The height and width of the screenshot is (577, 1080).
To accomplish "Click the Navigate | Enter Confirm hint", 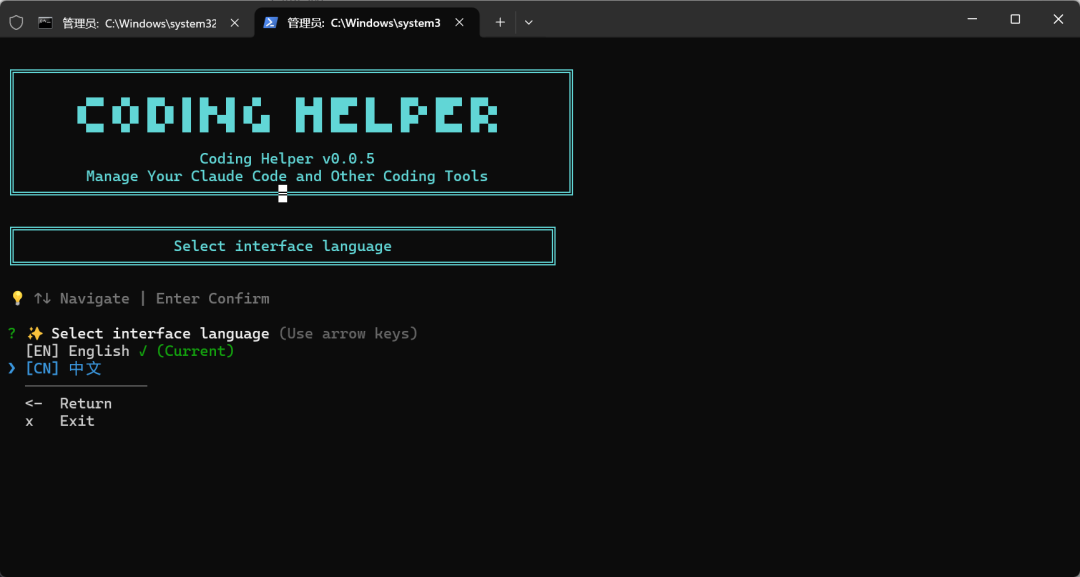I will pos(152,299).
